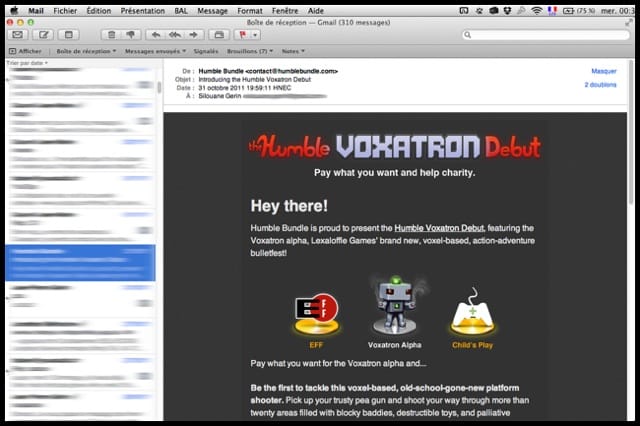This screenshot has width=640, height=426.
Task: Forward the message with the right-arrow icon
Action: (194, 35)
